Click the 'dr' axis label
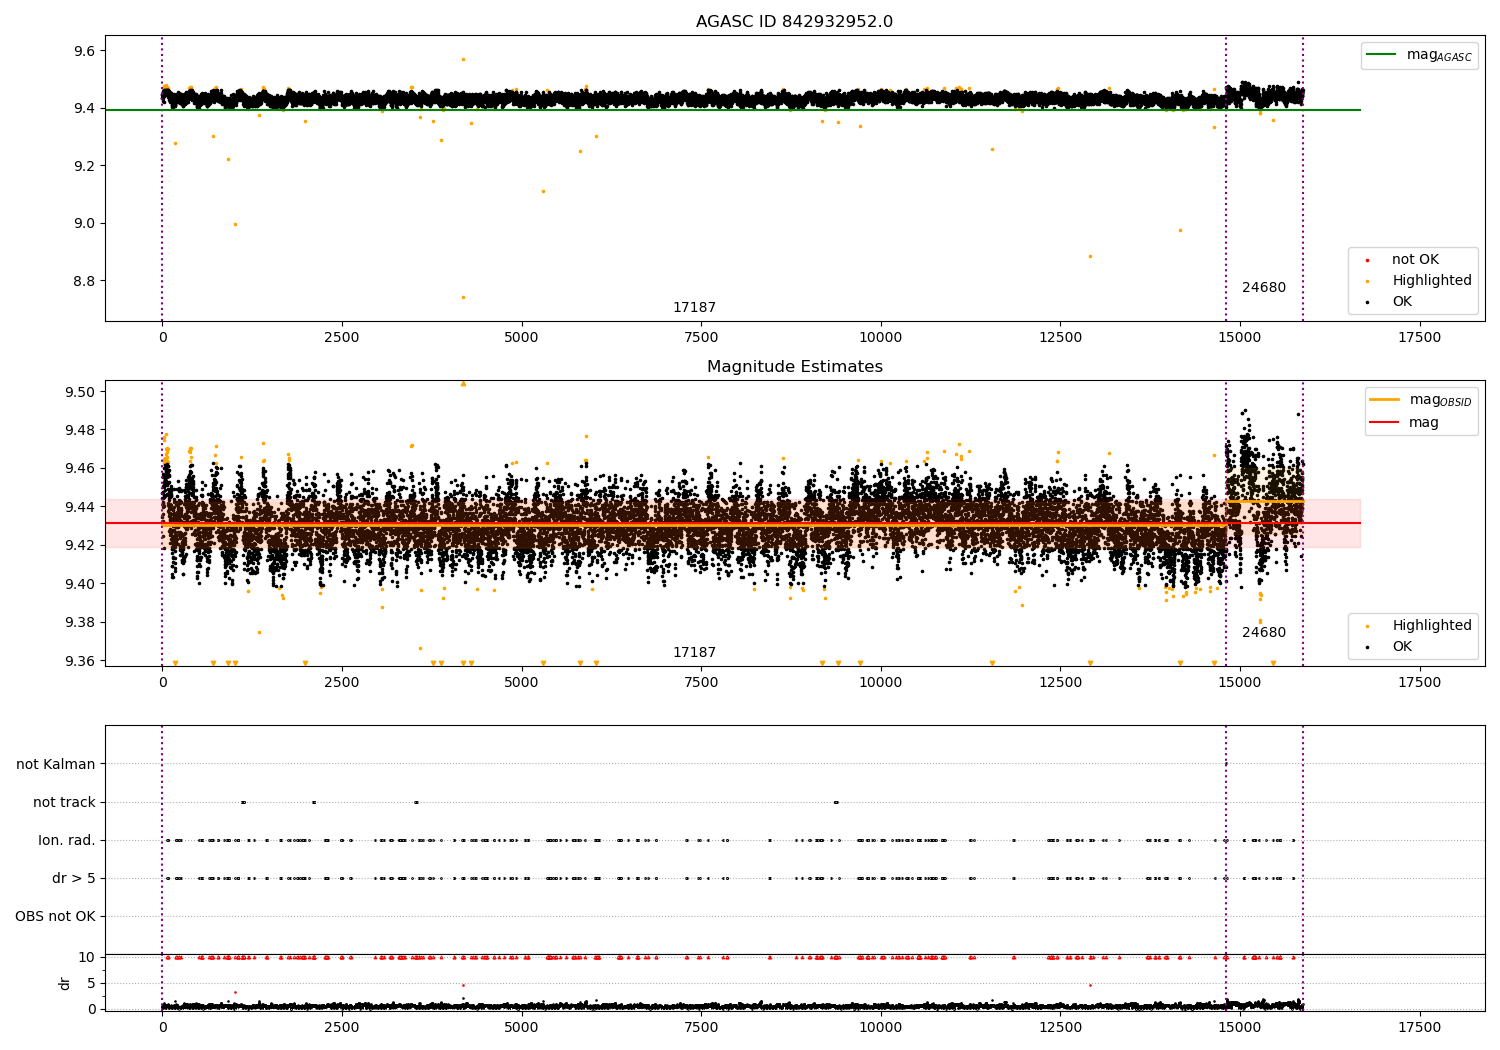 (x=65, y=983)
